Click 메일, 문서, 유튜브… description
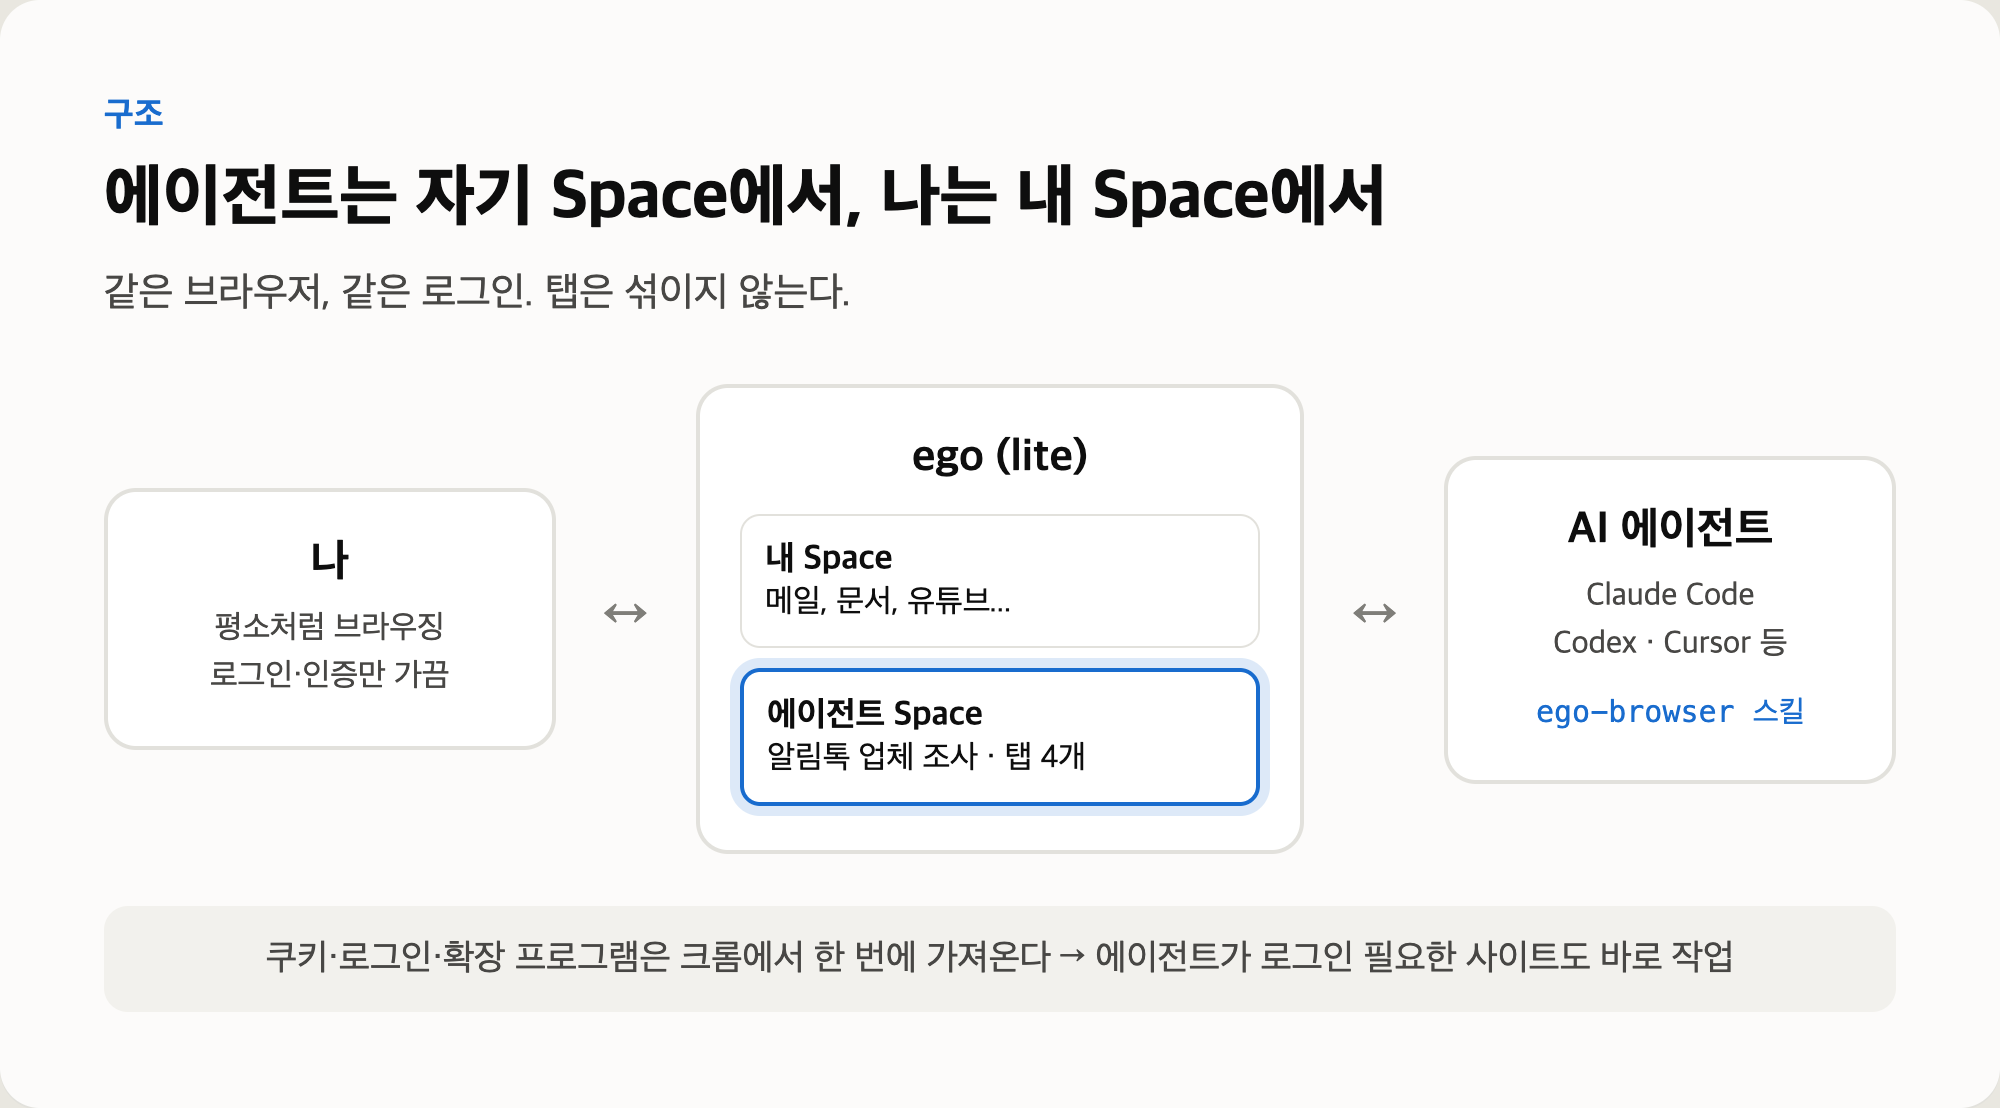The height and width of the screenshot is (1108, 2000). [888, 600]
